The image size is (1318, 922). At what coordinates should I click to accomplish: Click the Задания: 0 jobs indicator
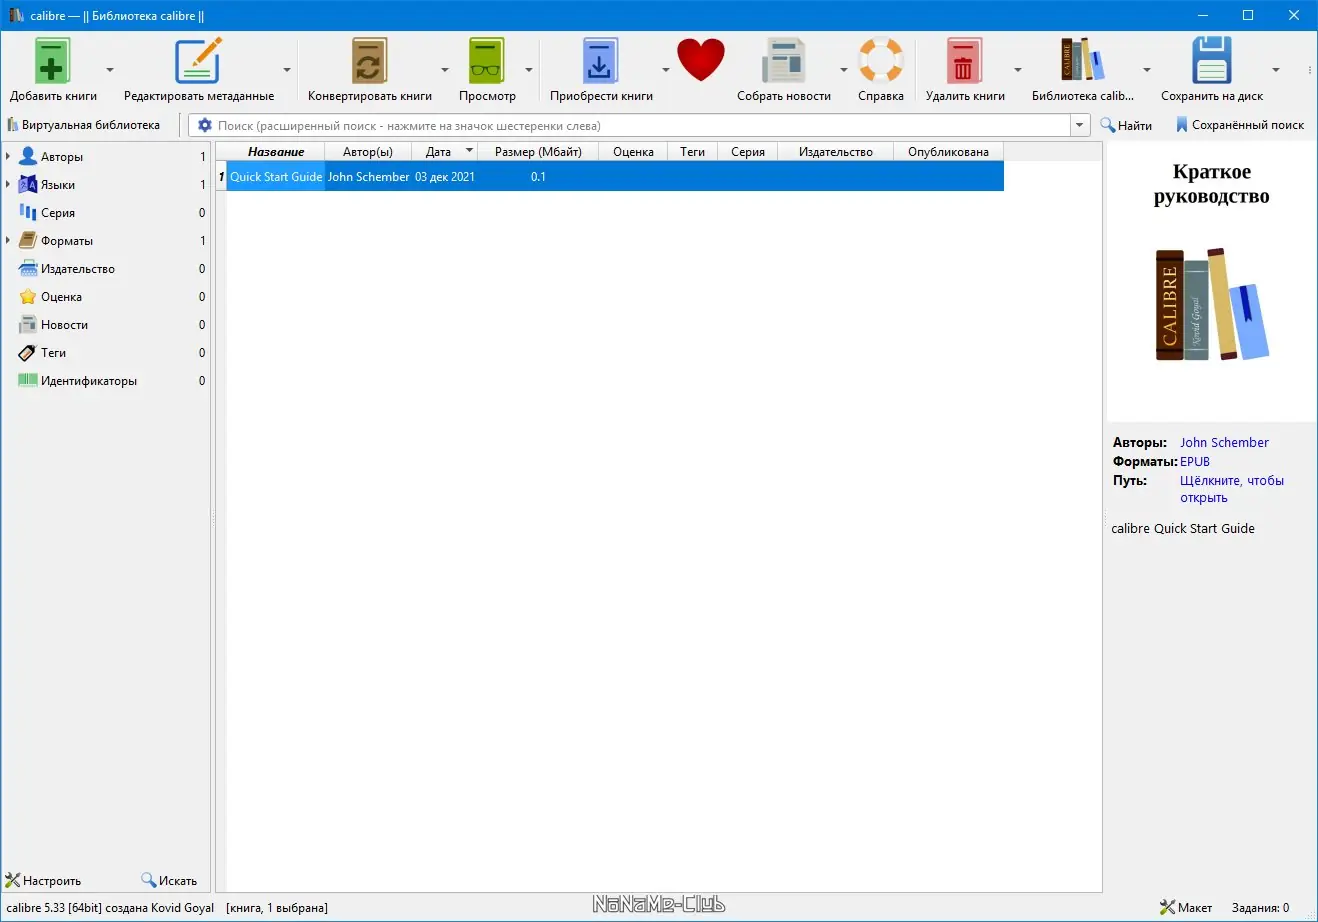tap(1260, 908)
